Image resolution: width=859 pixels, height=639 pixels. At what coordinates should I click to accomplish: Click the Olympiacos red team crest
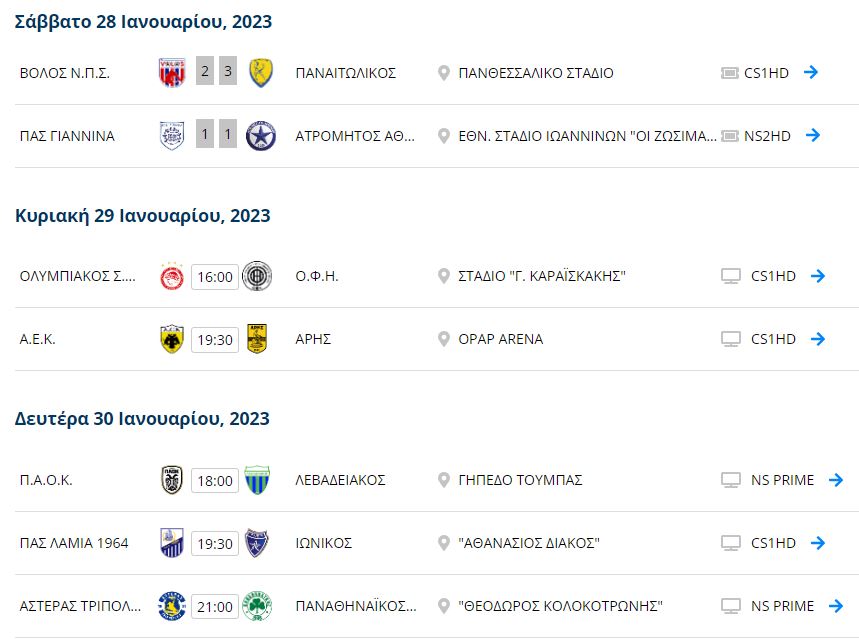click(x=171, y=276)
